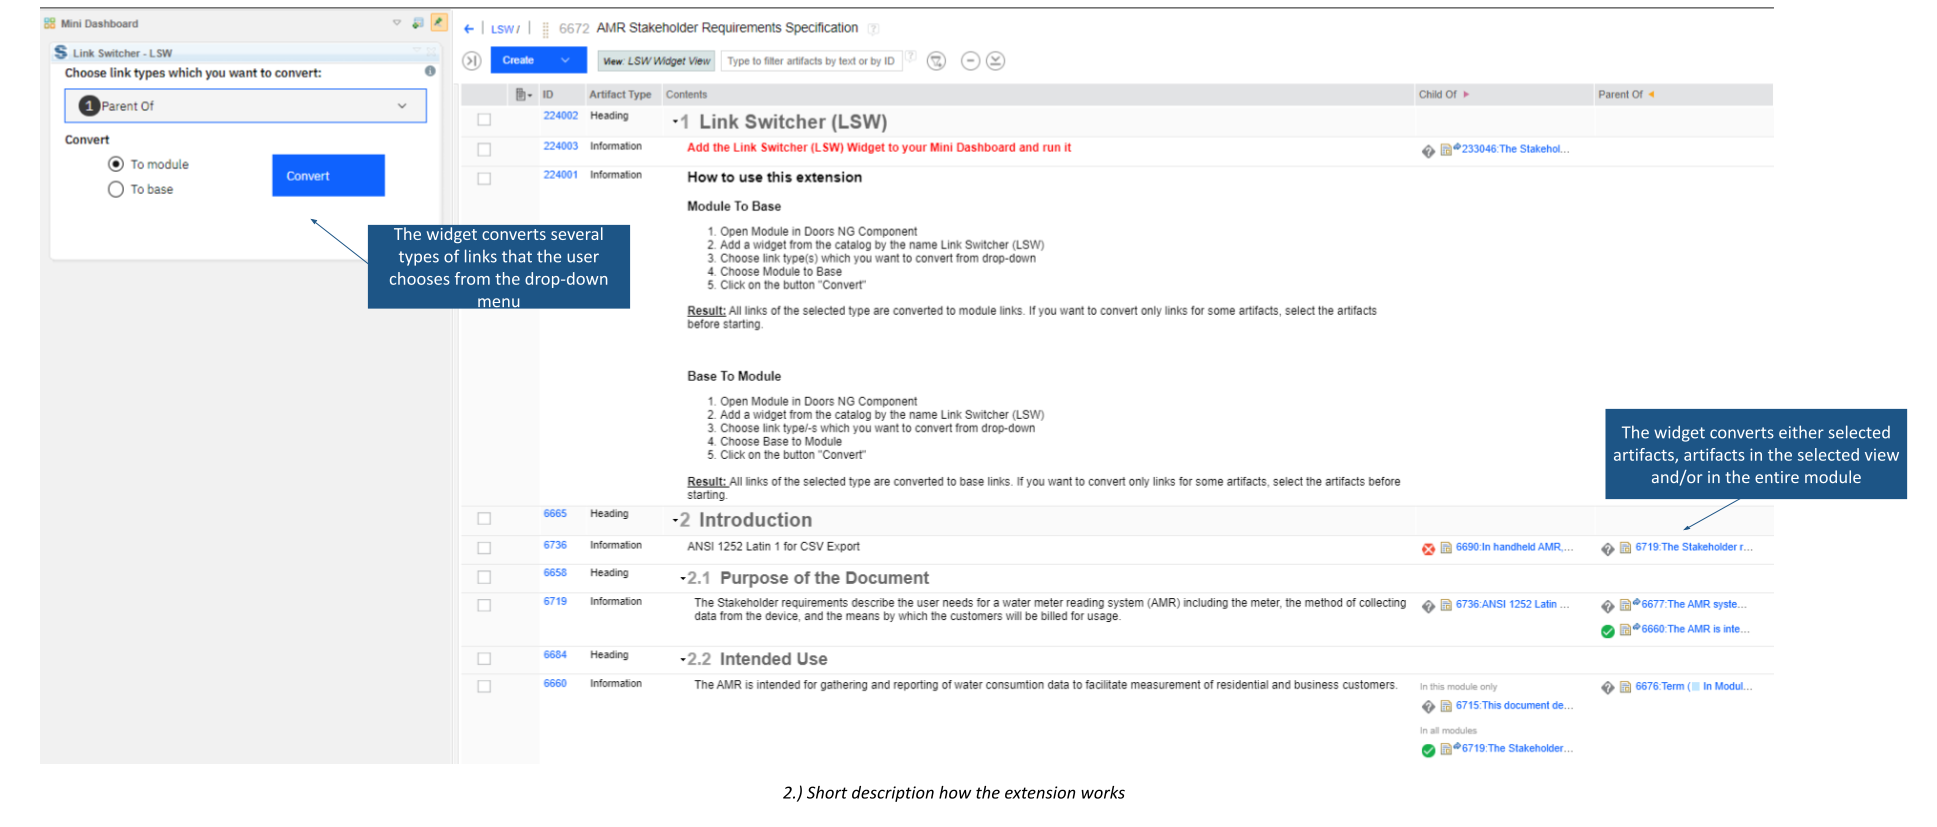Click the Child Of column header
This screenshot has width=1937, height=827.
tap(1437, 95)
